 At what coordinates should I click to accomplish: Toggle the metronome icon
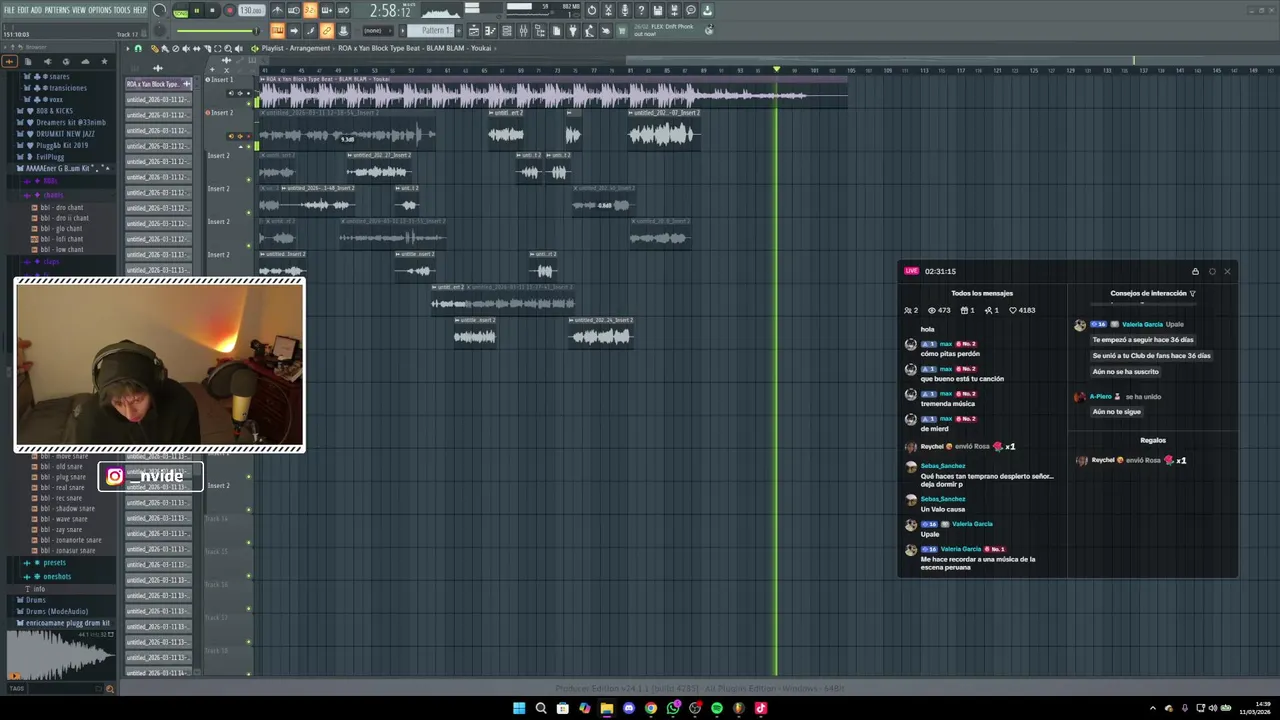click(x=277, y=11)
